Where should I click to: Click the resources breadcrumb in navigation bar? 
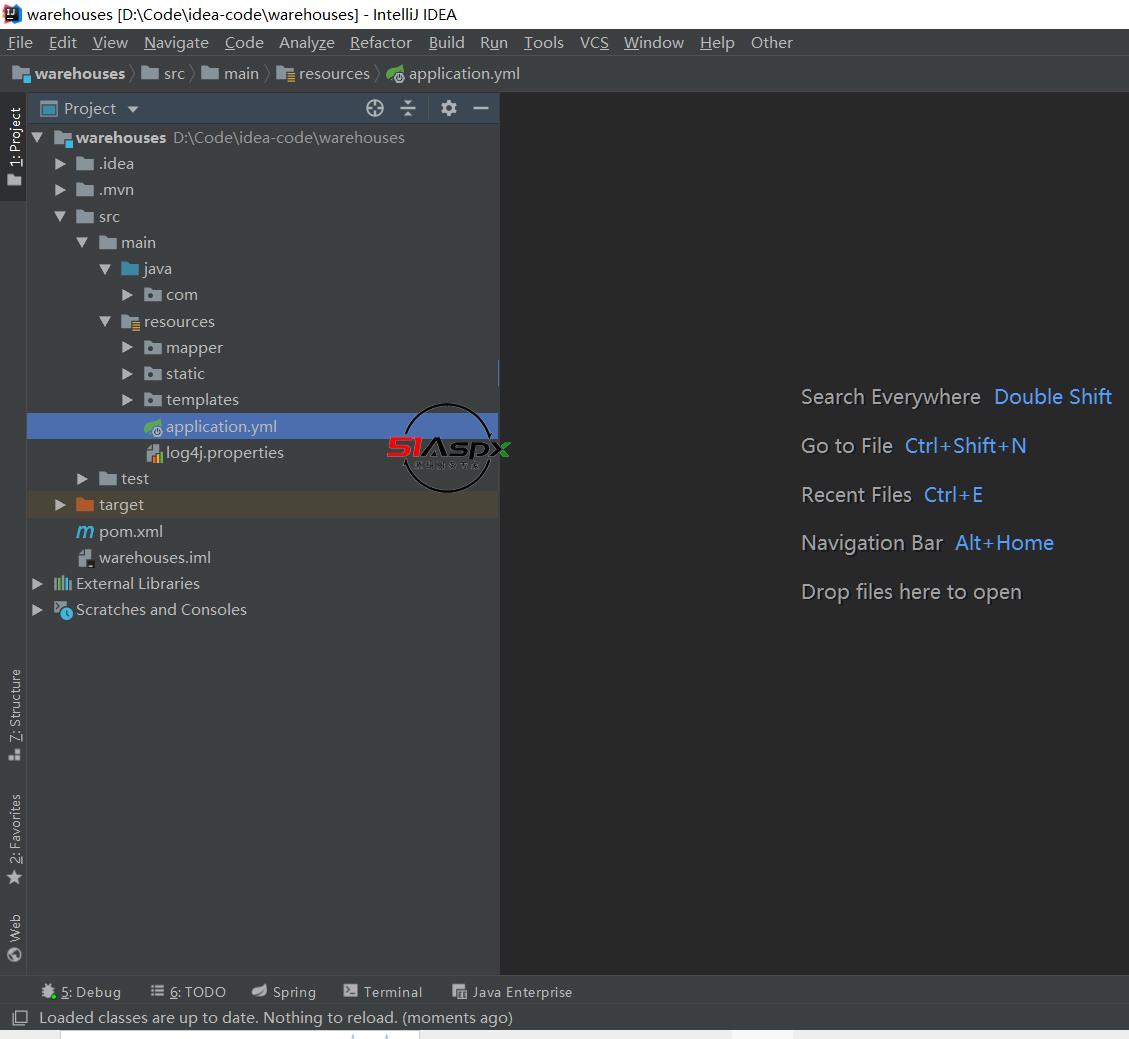tap(323, 74)
